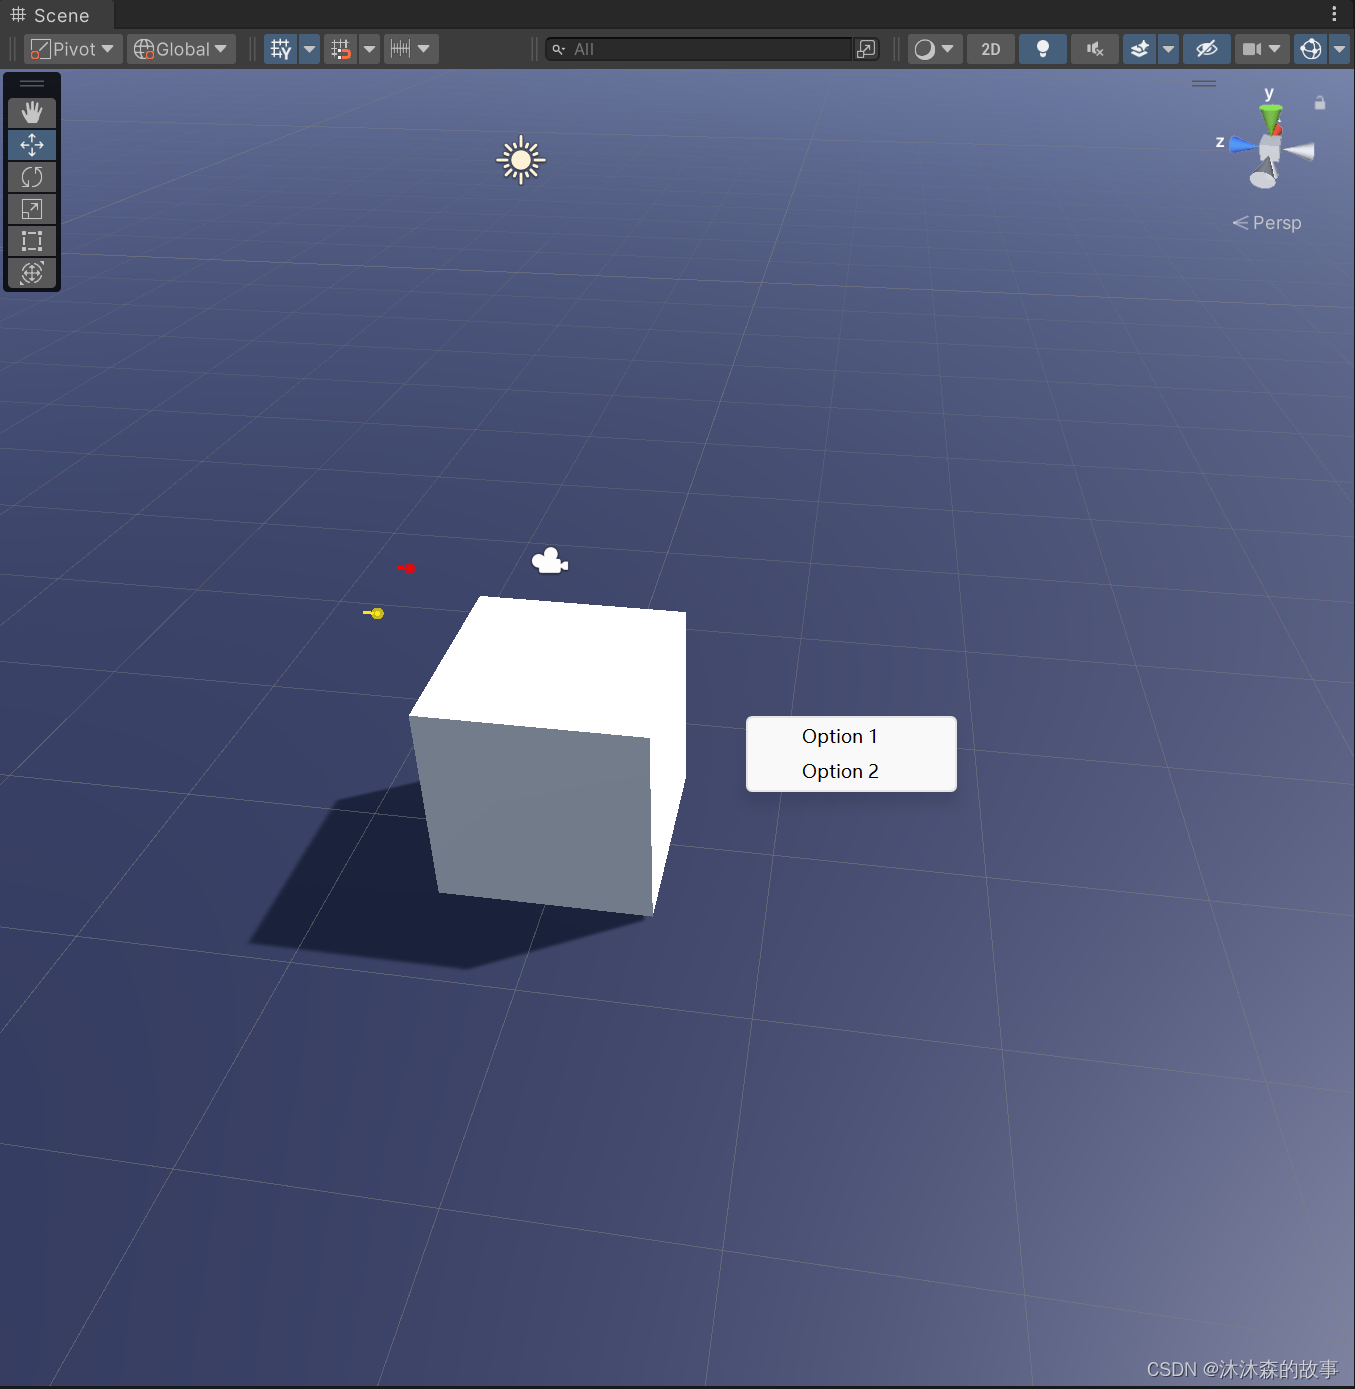Open the Scene view kebab menu
Screen dimensions: 1355x1389
click(x=1333, y=13)
